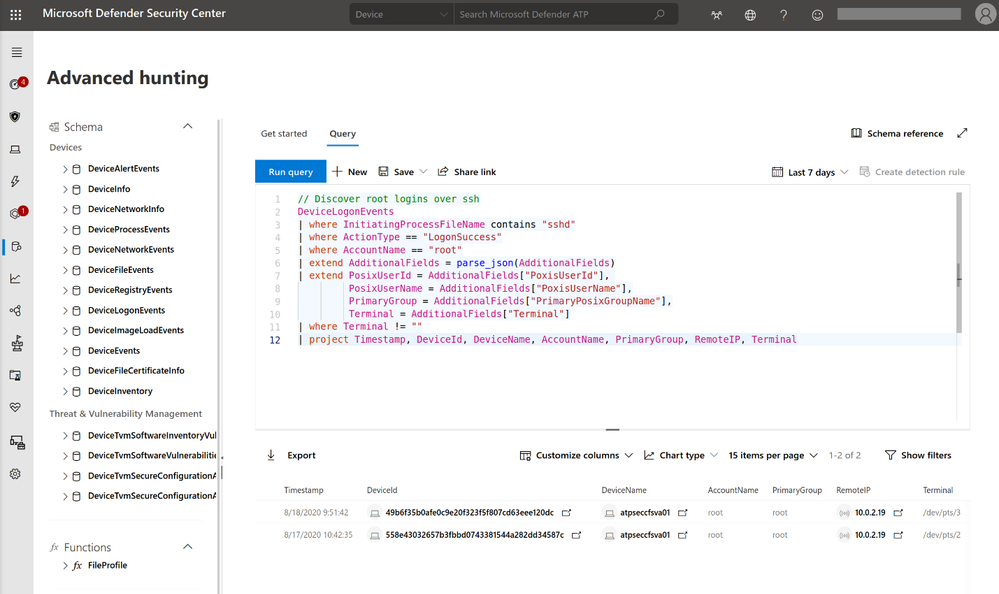Image resolution: width=999 pixels, height=594 pixels.
Task: Open the shield Incidents icon in sidebar
Action: (x=15, y=116)
